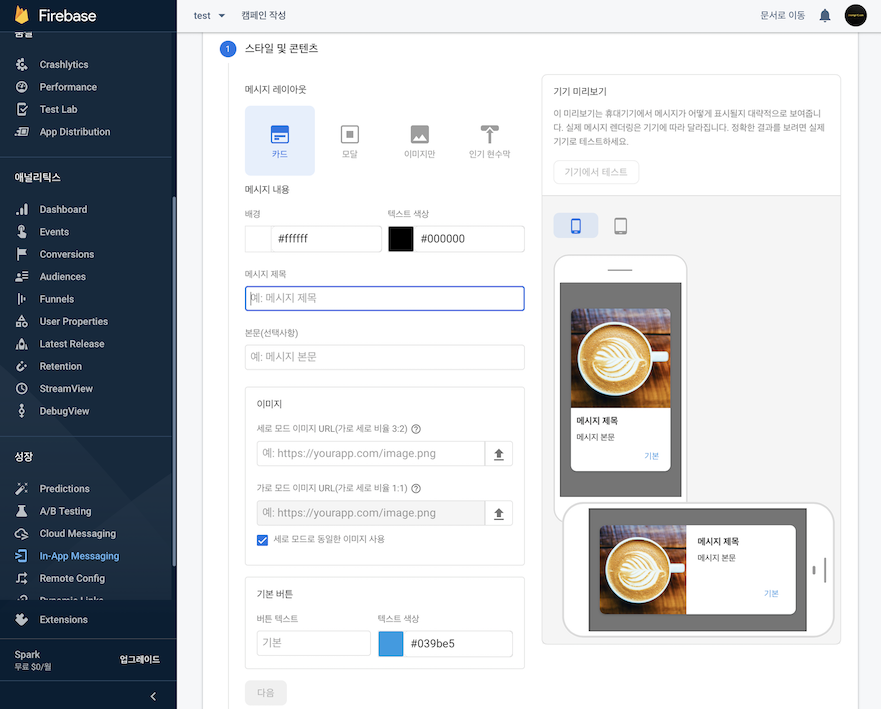Select the 카드 card layout
881x709 pixels.
point(280,141)
